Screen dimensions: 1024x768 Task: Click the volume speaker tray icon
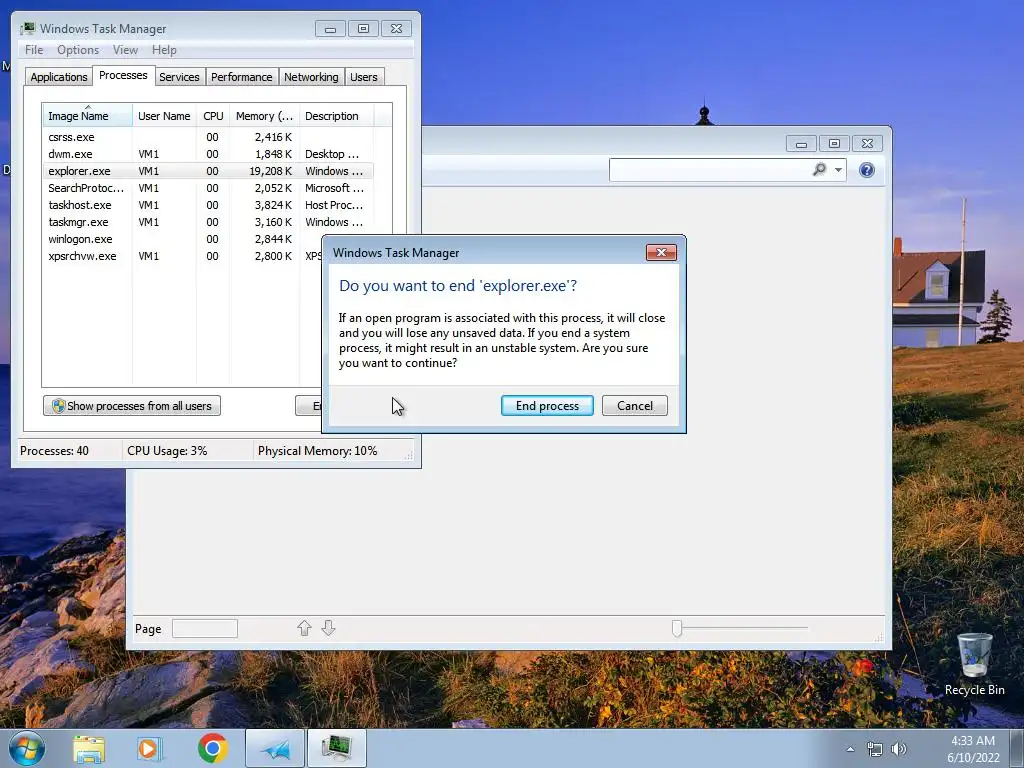point(899,749)
